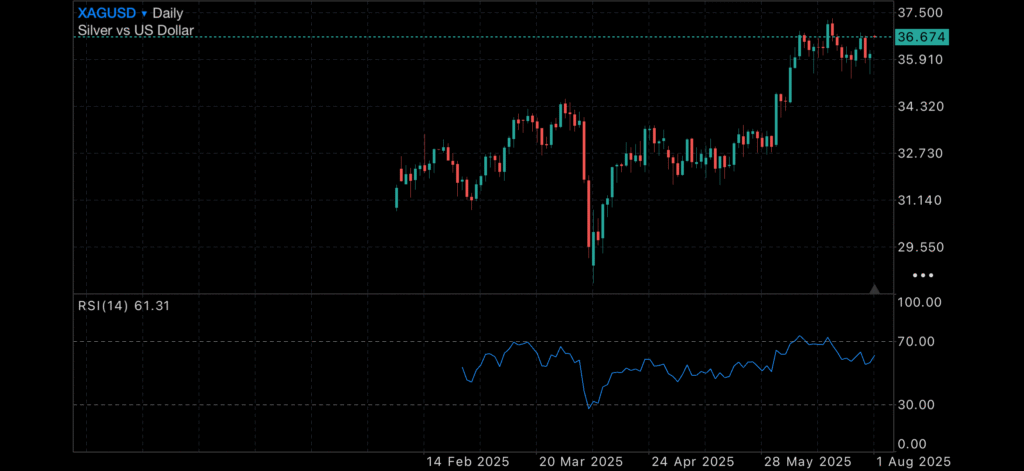Click the 20 Mar 2025 date label
Viewport: 1024px width, 471px height.
tap(581, 462)
